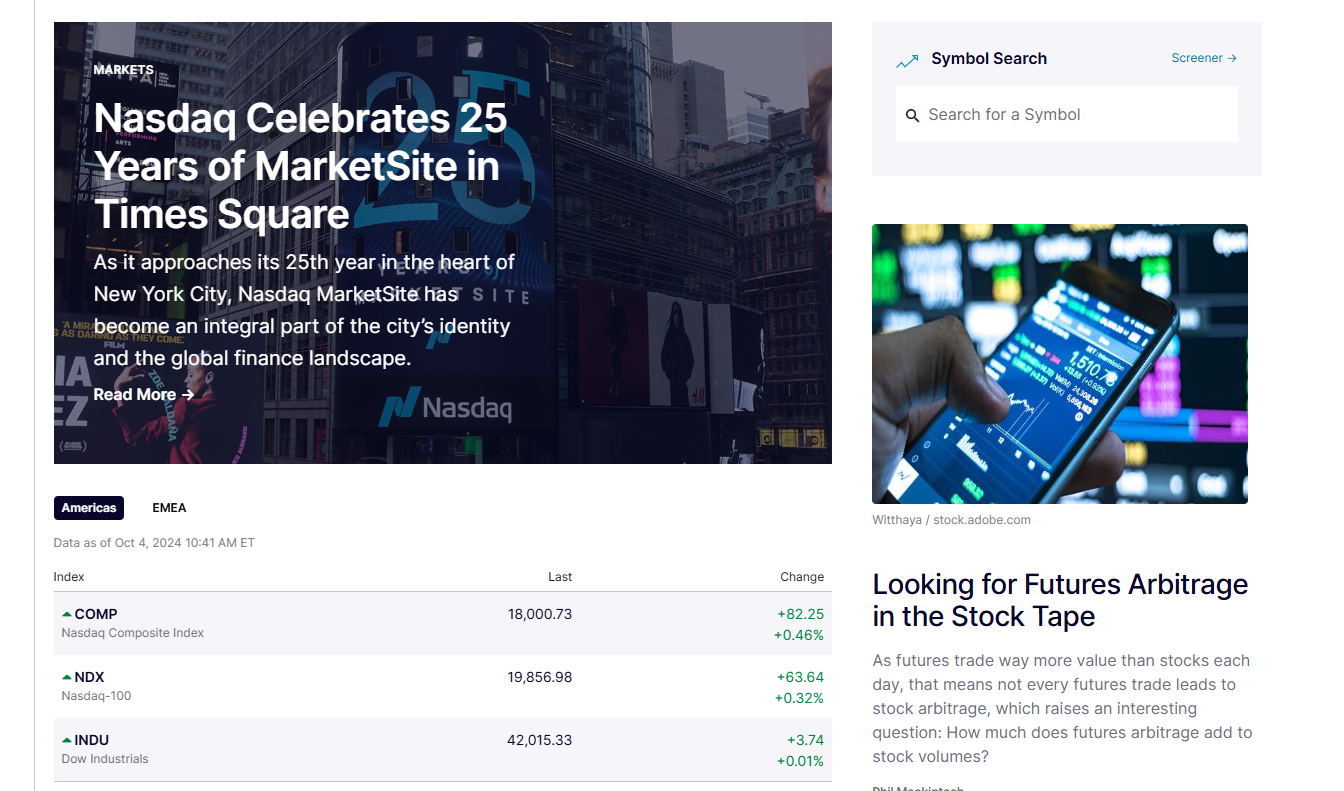Screen dimensions: 1344x791
Task: Click the magnifying glass search icon
Action: (x=912, y=116)
